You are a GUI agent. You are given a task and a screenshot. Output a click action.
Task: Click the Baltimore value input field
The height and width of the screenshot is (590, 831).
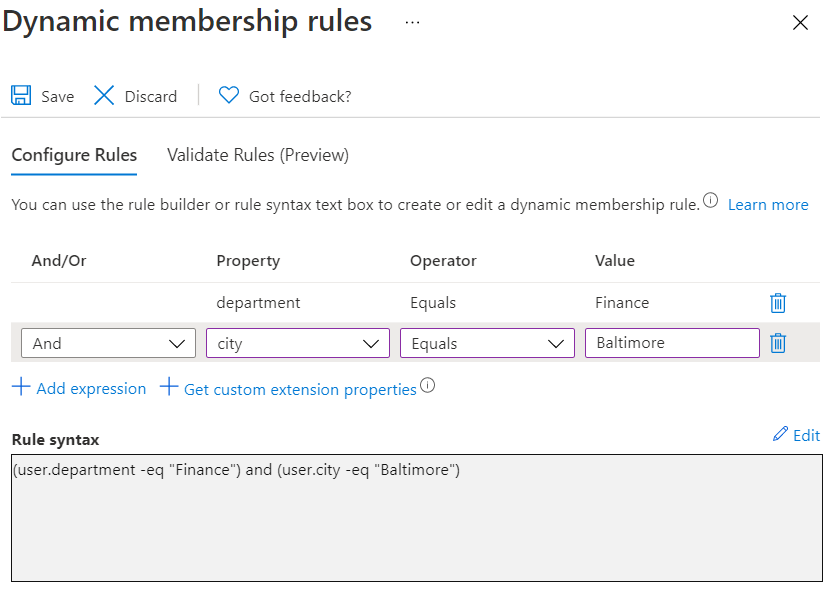(x=672, y=343)
